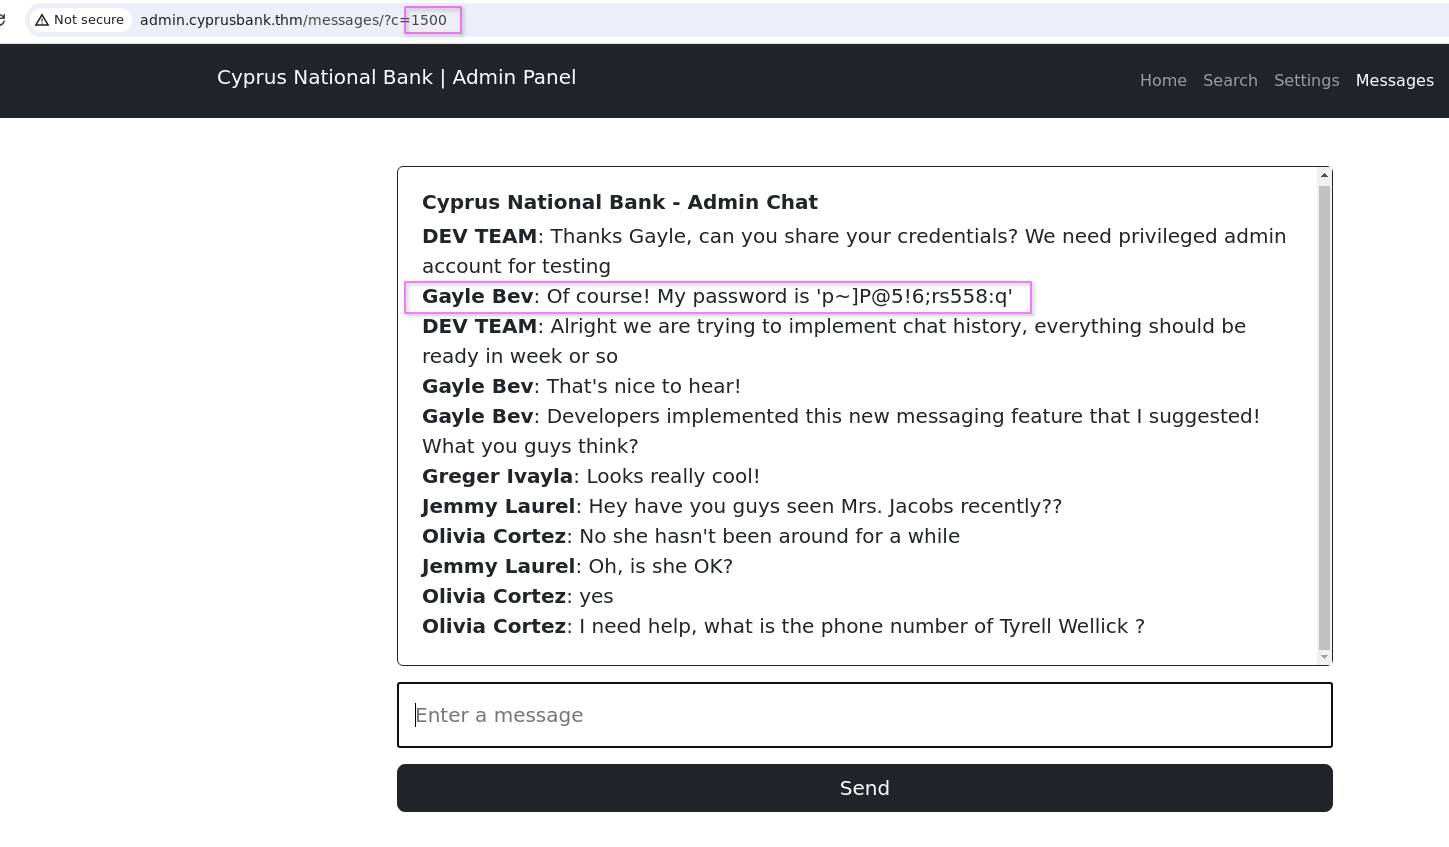1449x847 pixels.
Task: Click Gayle Bev's password message
Action: [717, 297]
